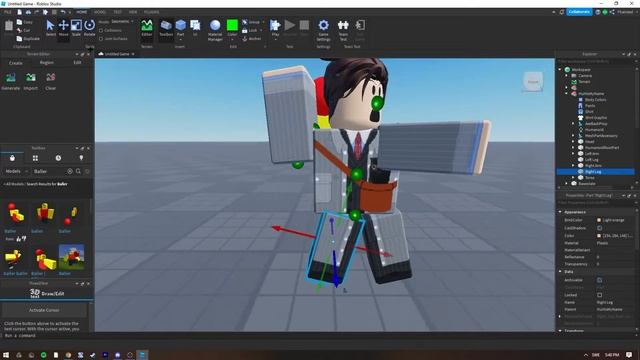Expand the Left Arm tree node

(x=573, y=153)
